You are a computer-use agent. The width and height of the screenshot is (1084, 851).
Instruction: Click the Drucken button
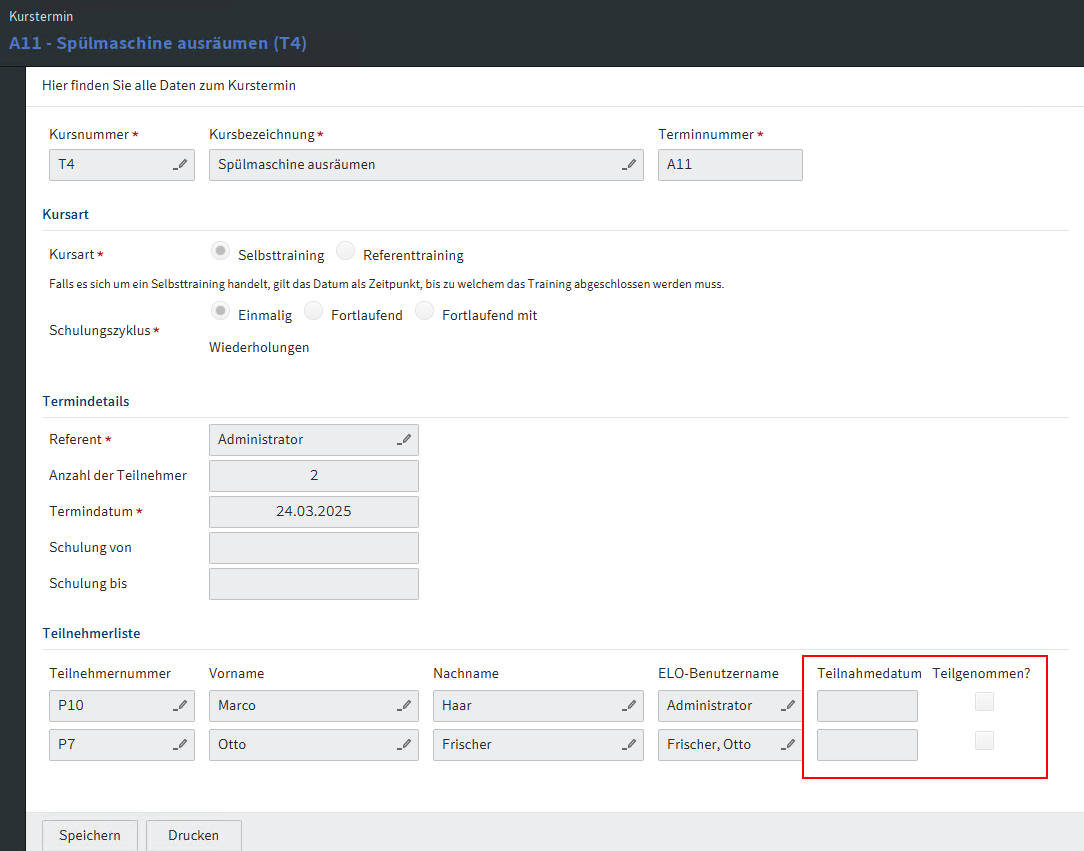193,836
